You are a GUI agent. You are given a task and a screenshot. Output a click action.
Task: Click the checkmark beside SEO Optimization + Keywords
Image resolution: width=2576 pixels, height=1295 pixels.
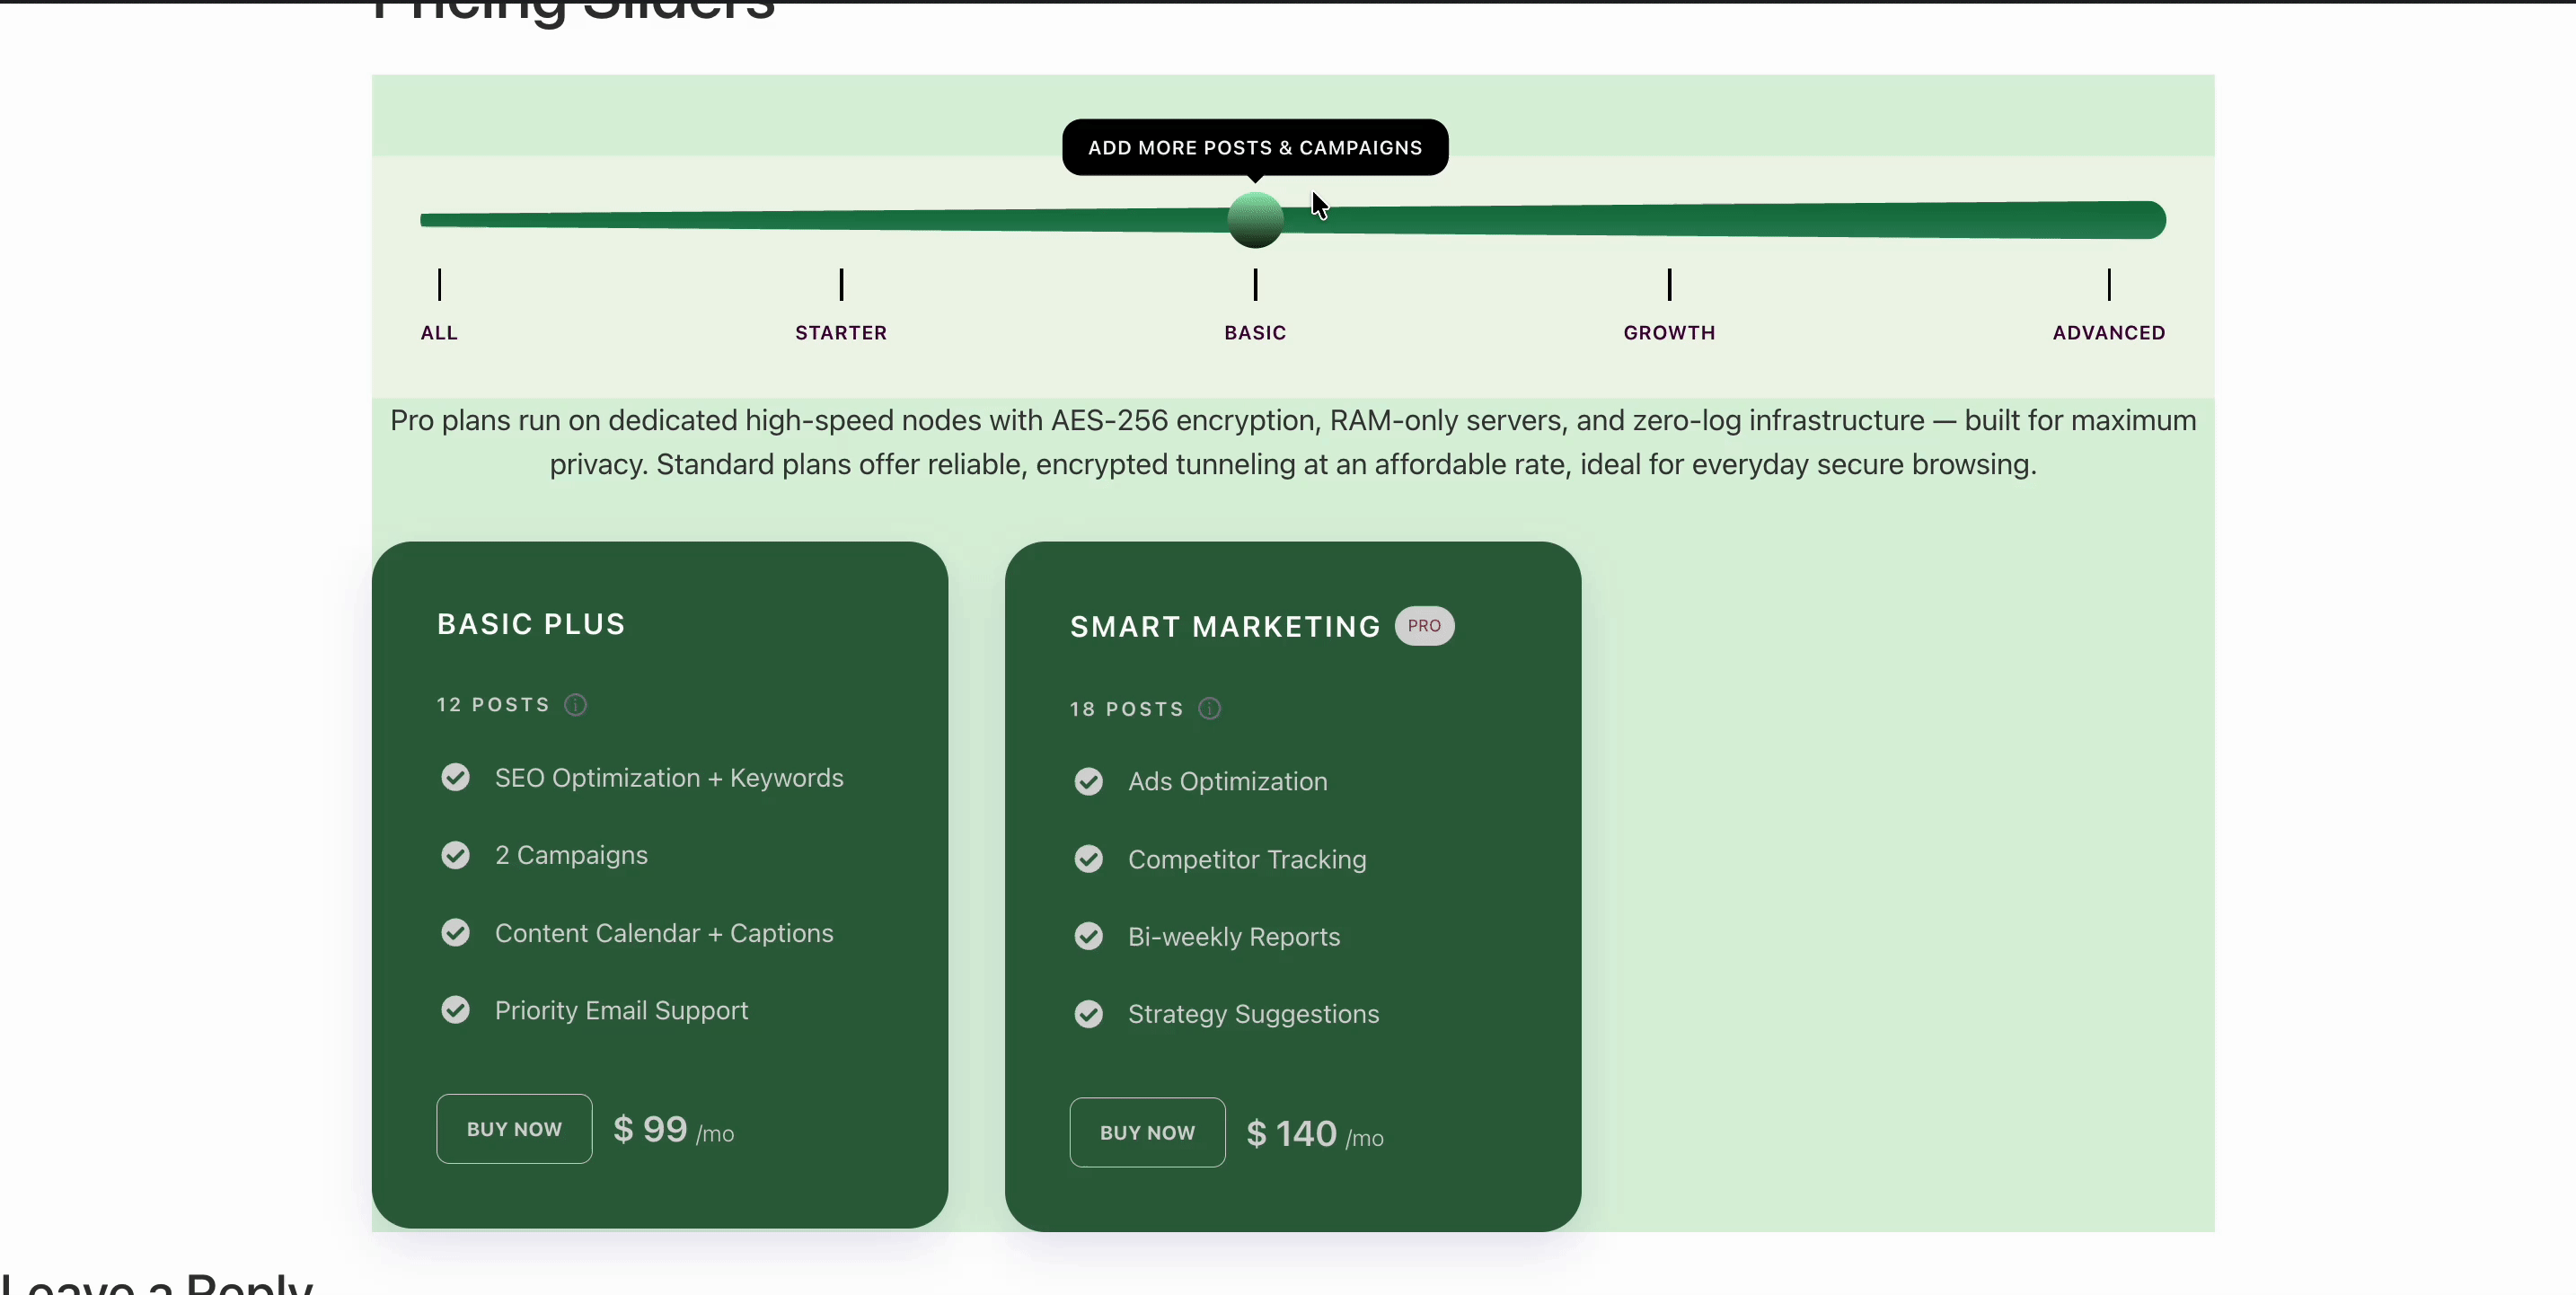coord(455,778)
